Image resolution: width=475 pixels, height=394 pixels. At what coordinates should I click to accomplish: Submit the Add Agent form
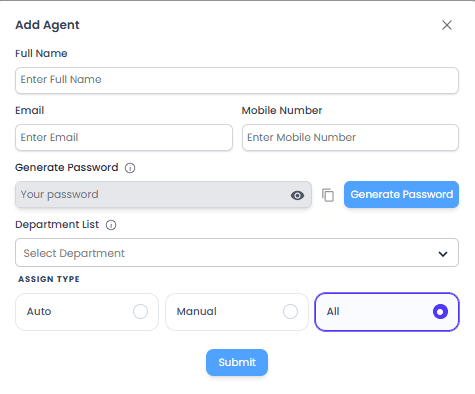pyautogui.click(x=237, y=363)
